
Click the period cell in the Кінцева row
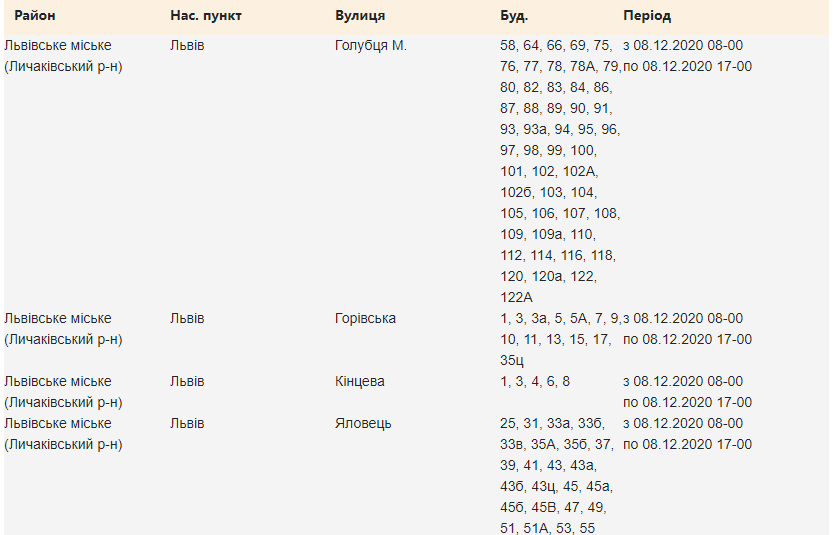[687, 392]
